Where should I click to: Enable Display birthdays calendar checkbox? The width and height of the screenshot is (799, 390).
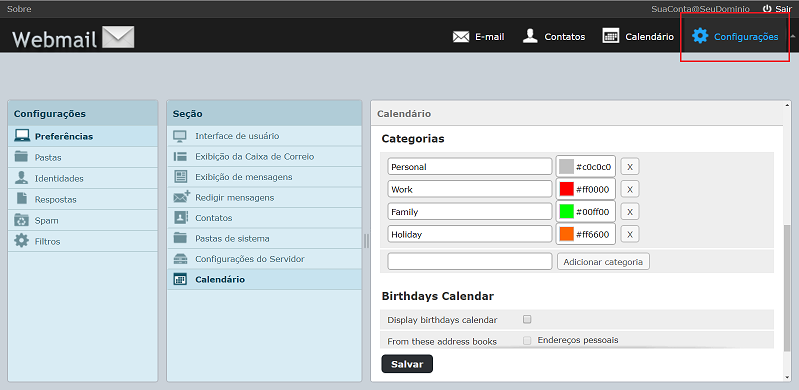pyautogui.click(x=527, y=320)
